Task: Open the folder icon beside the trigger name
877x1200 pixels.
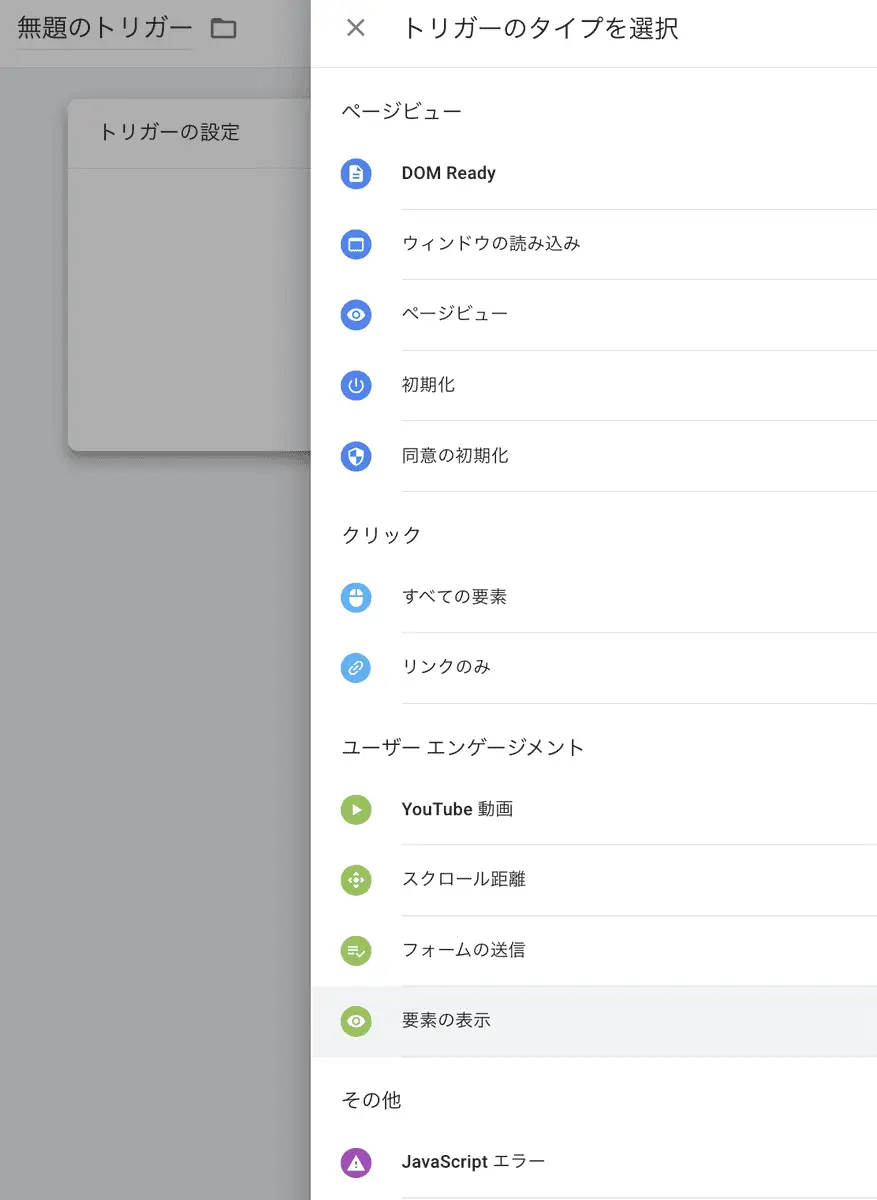Action: pos(224,28)
